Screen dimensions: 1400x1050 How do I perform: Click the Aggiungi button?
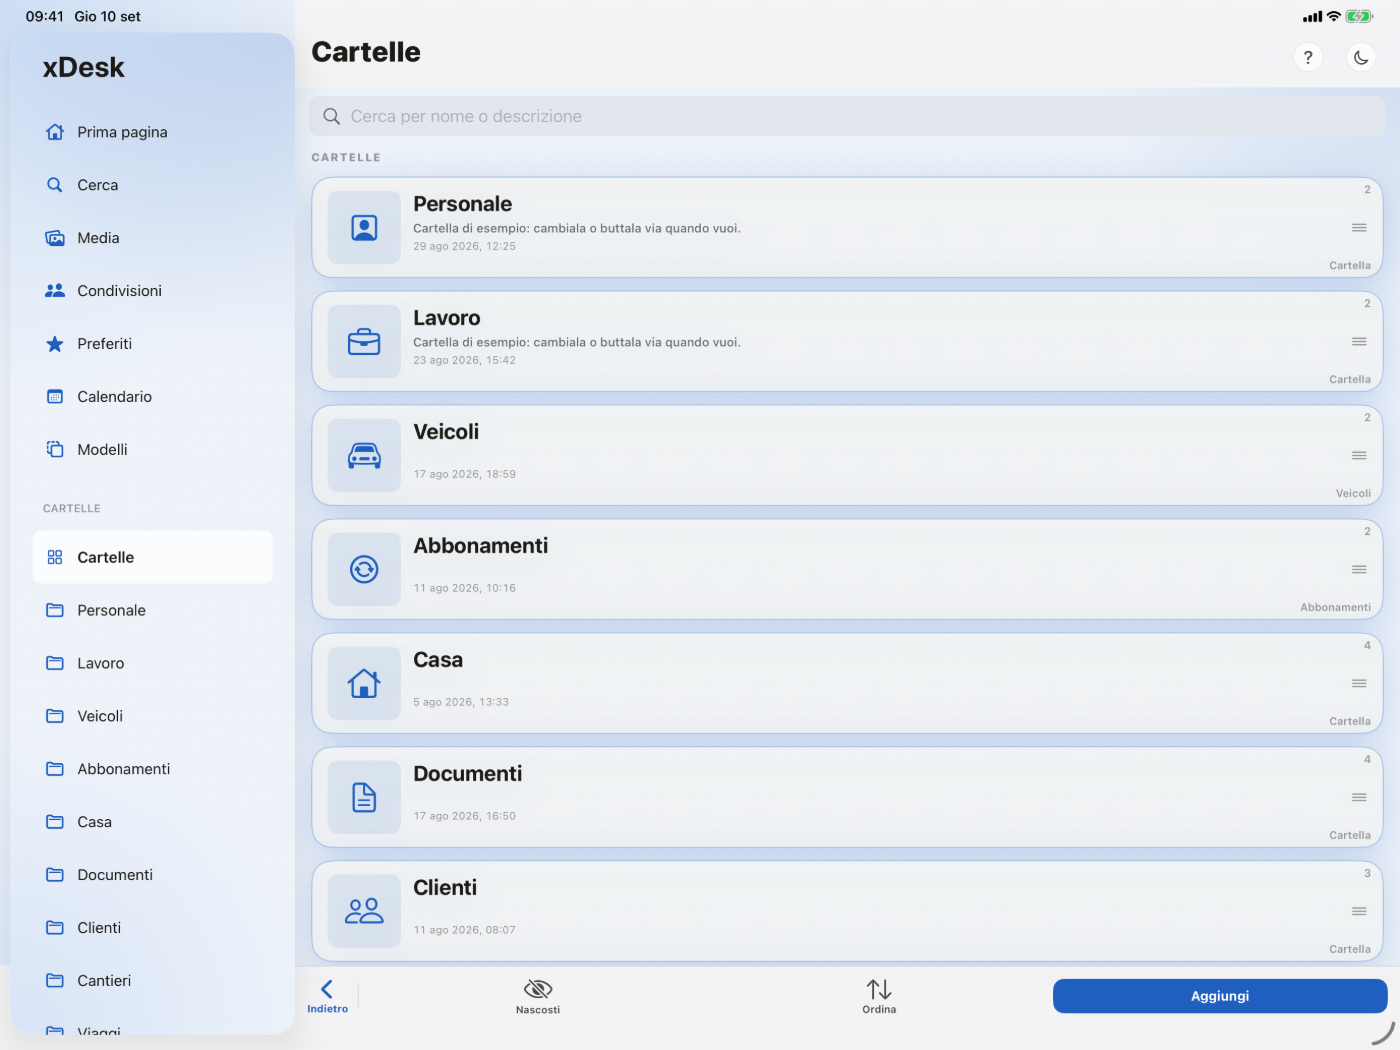coord(1220,996)
